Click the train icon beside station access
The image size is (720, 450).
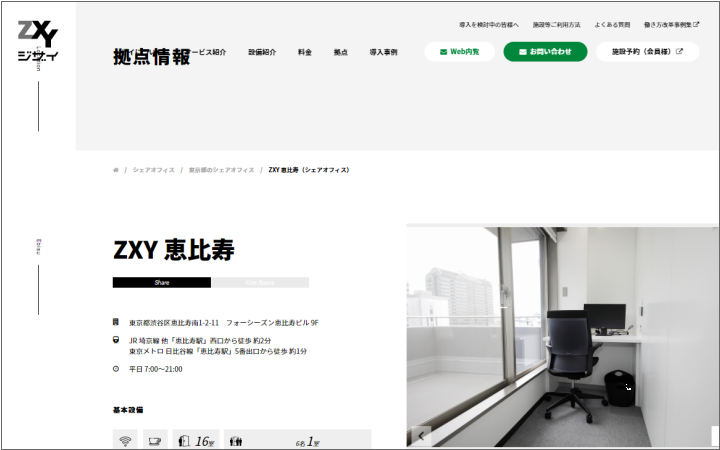pos(116,340)
